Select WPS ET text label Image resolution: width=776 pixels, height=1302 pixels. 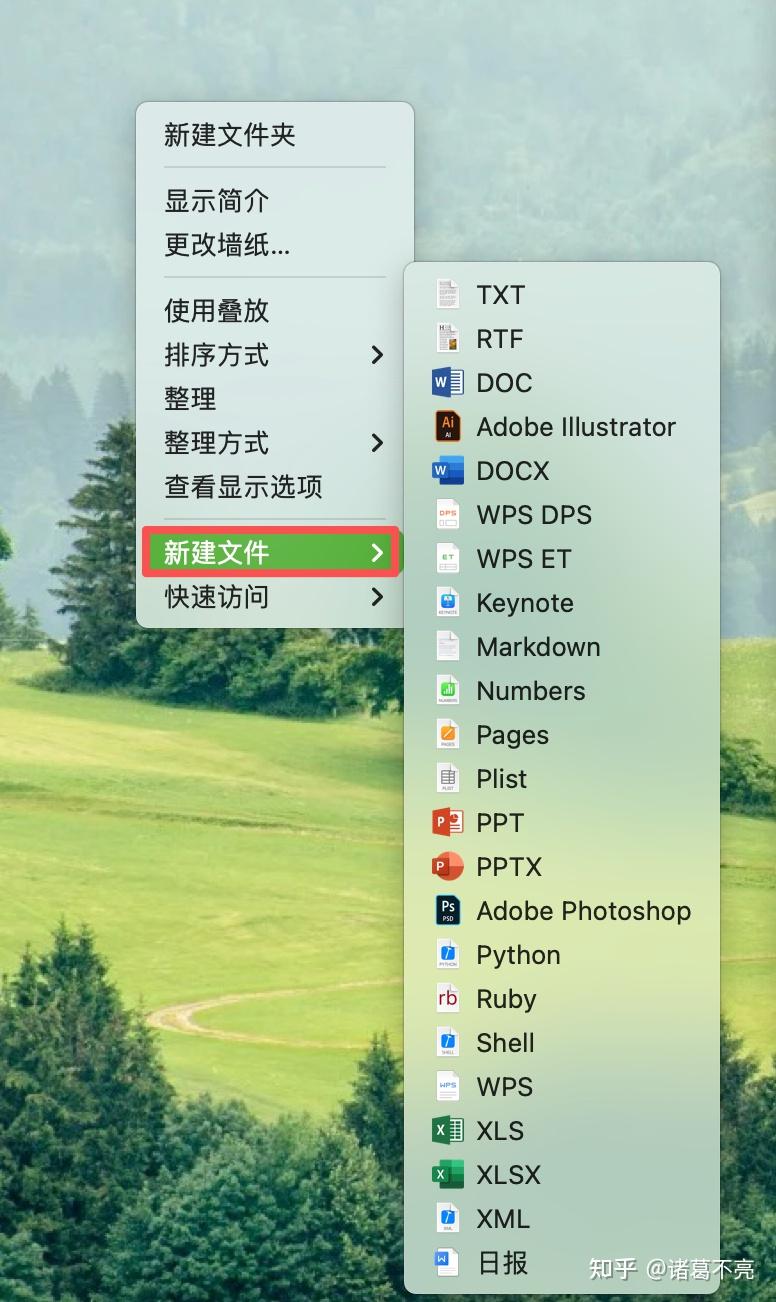(x=524, y=559)
